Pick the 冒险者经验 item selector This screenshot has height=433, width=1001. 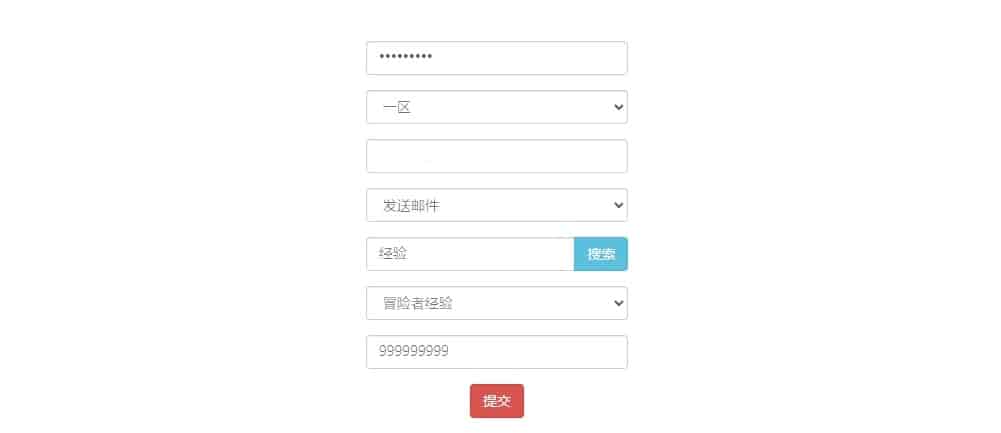(497, 303)
